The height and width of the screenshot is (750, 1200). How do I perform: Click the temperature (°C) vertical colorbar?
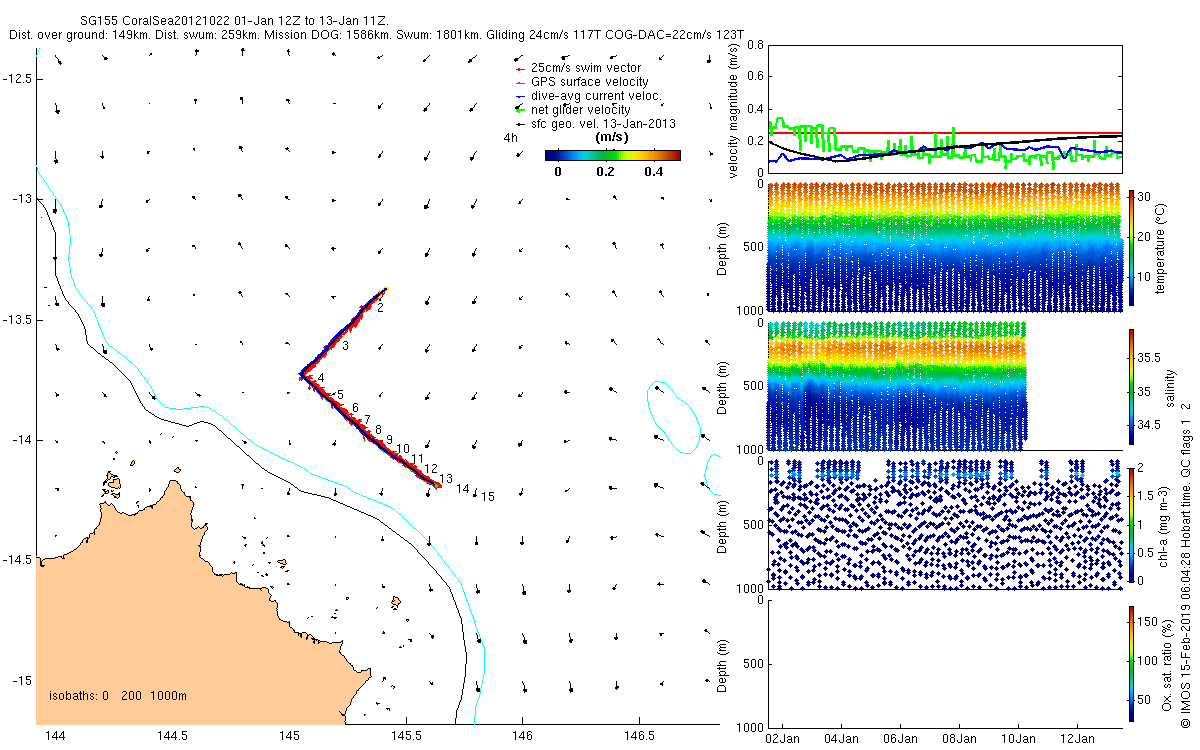(1132, 247)
